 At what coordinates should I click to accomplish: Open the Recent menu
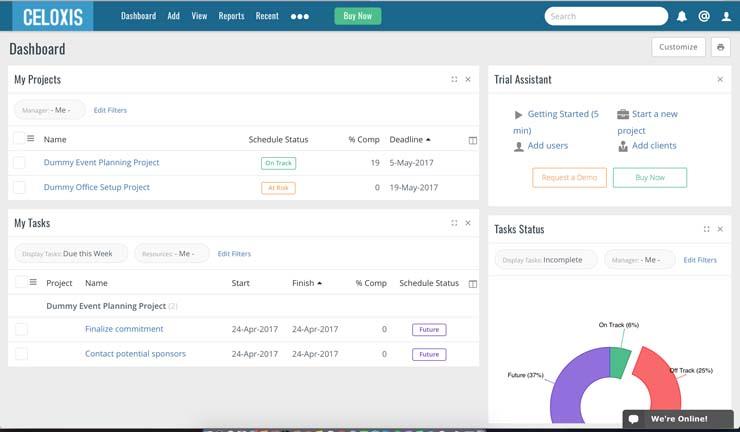coord(267,16)
